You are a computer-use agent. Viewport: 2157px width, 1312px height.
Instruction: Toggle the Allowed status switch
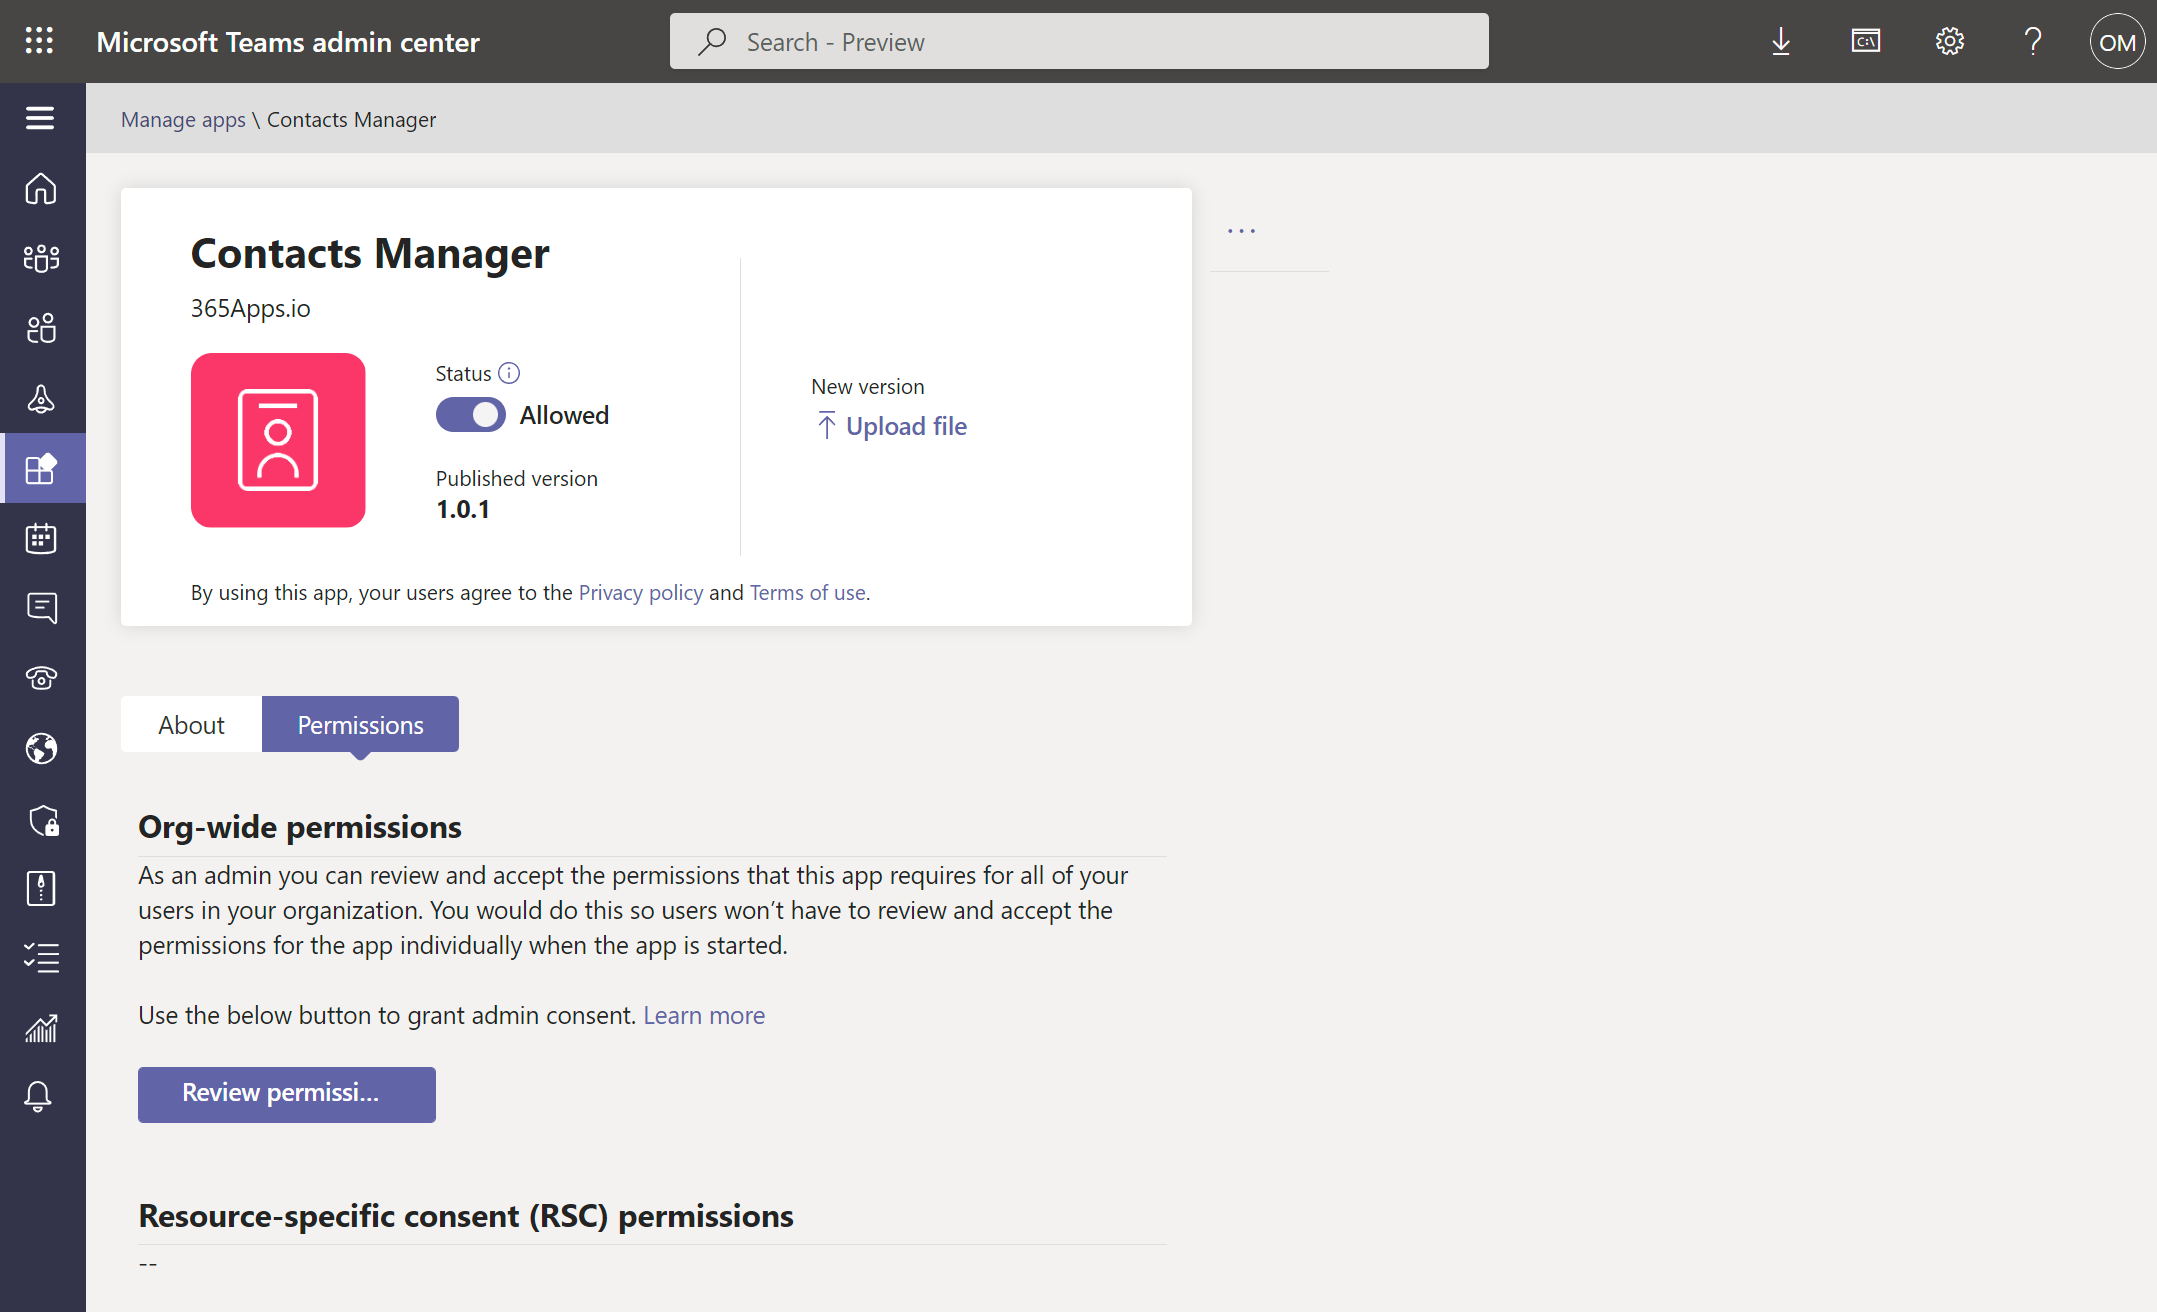tap(471, 415)
